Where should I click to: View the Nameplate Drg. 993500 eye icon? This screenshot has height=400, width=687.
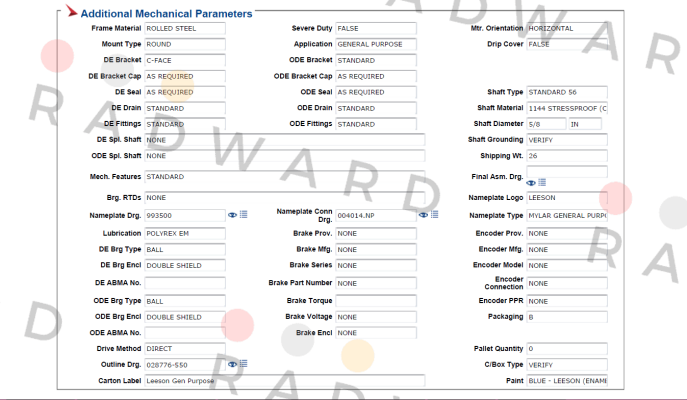pos(232,215)
